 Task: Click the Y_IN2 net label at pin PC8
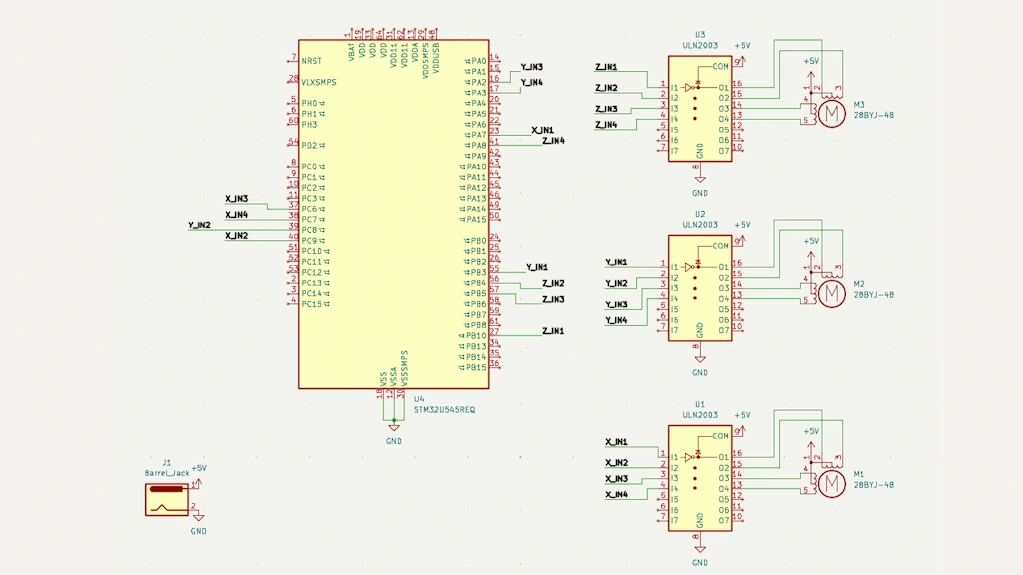point(200,226)
